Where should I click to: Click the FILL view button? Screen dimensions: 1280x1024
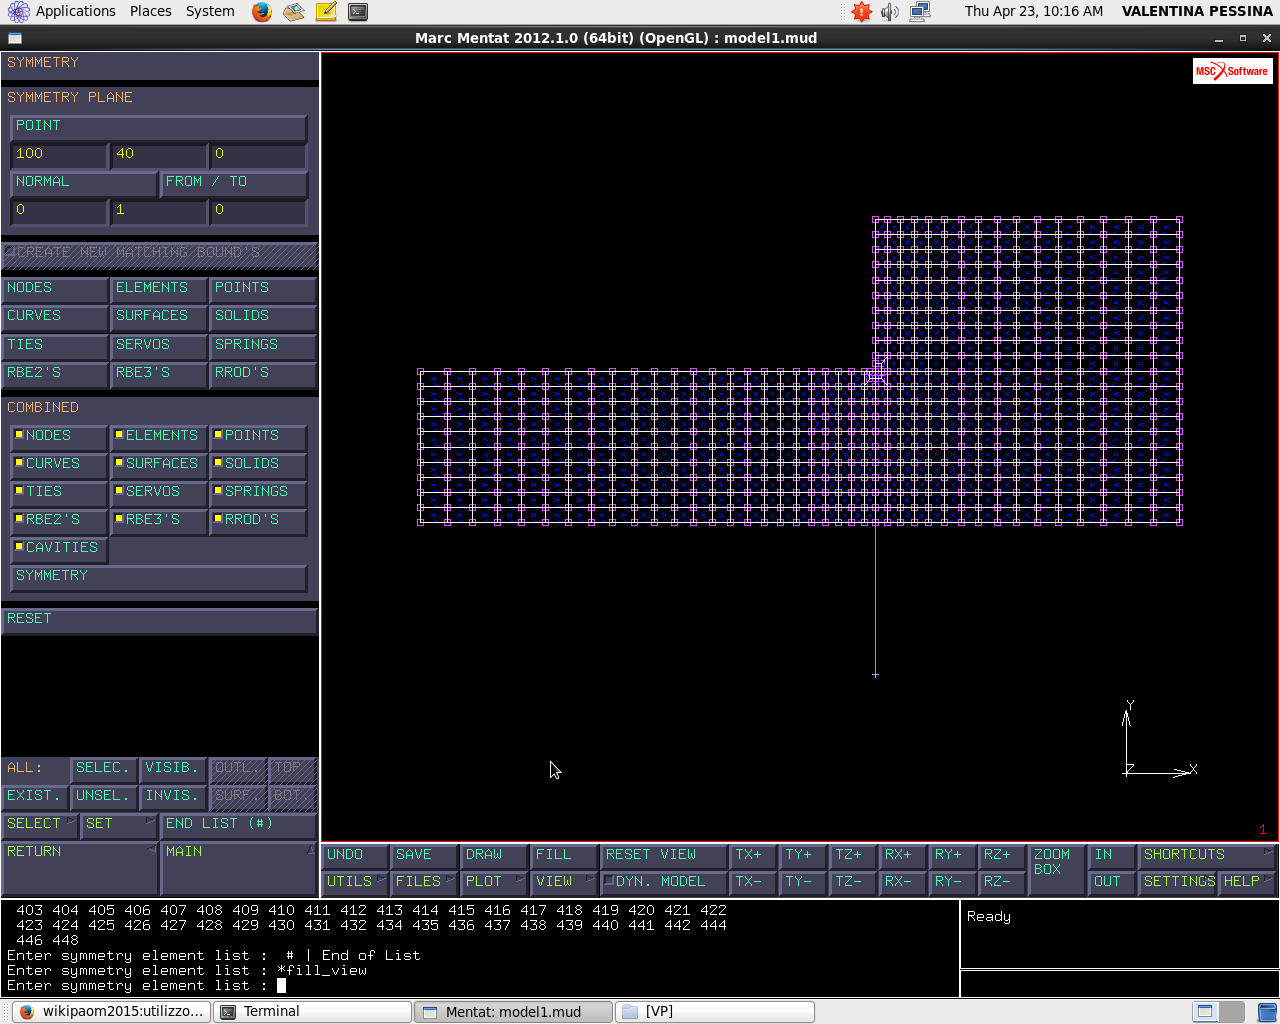click(x=564, y=855)
